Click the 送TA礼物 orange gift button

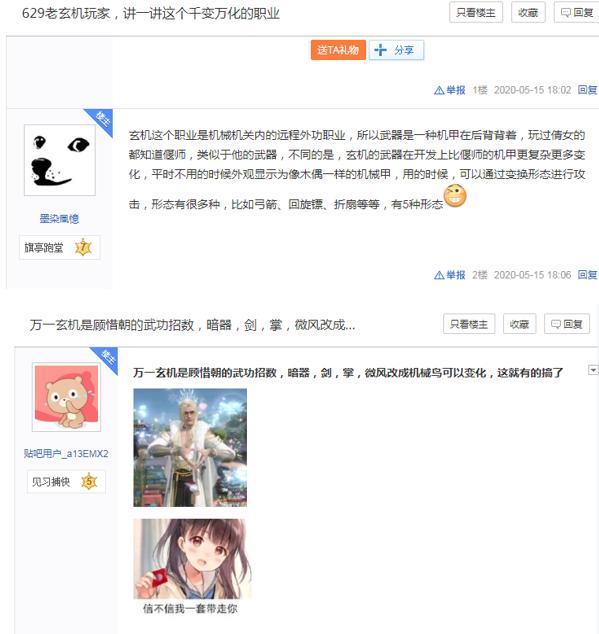pos(338,50)
